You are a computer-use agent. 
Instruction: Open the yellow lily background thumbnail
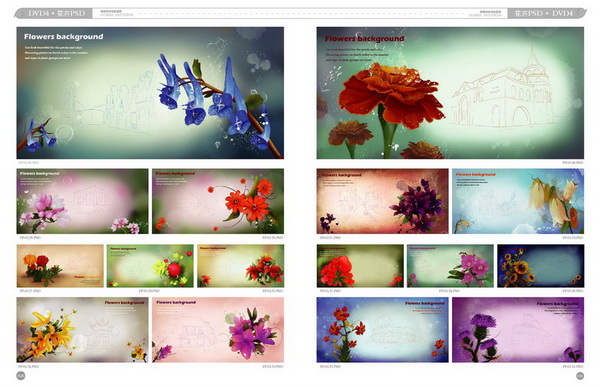(x=82, y=330)
